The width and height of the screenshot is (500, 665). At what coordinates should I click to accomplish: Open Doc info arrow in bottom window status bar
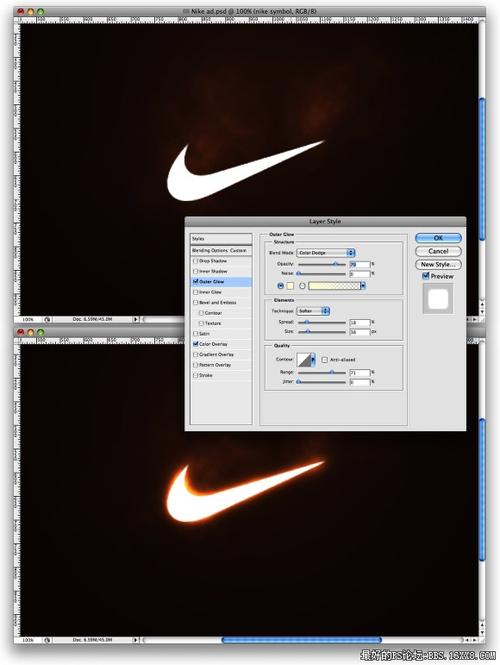pos(136,640)
